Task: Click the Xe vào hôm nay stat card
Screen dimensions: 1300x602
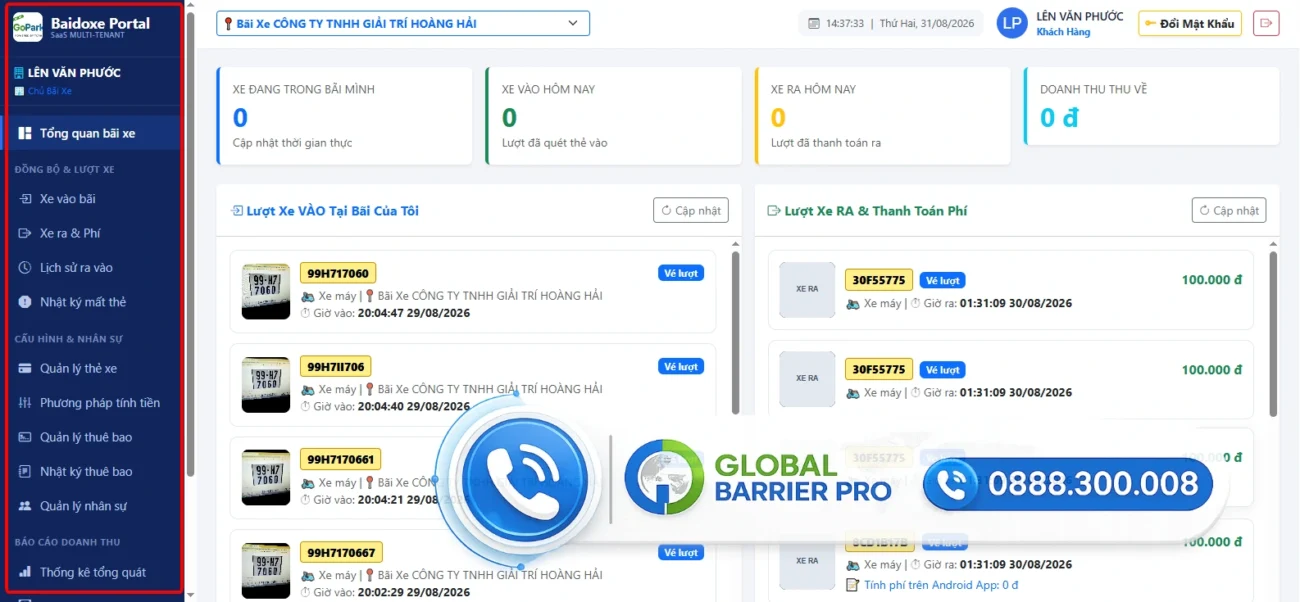Action: click(x=613, y=116)
